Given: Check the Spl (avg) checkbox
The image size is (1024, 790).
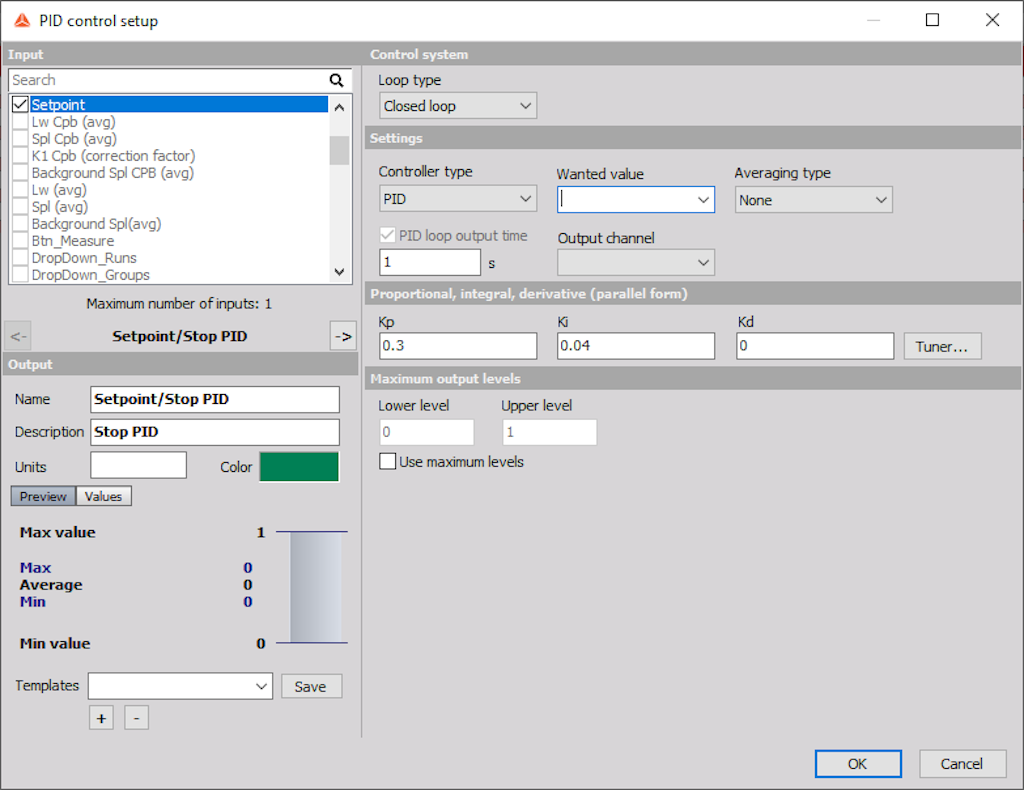Looking at the screenshot, I should (x=20, y=206).
